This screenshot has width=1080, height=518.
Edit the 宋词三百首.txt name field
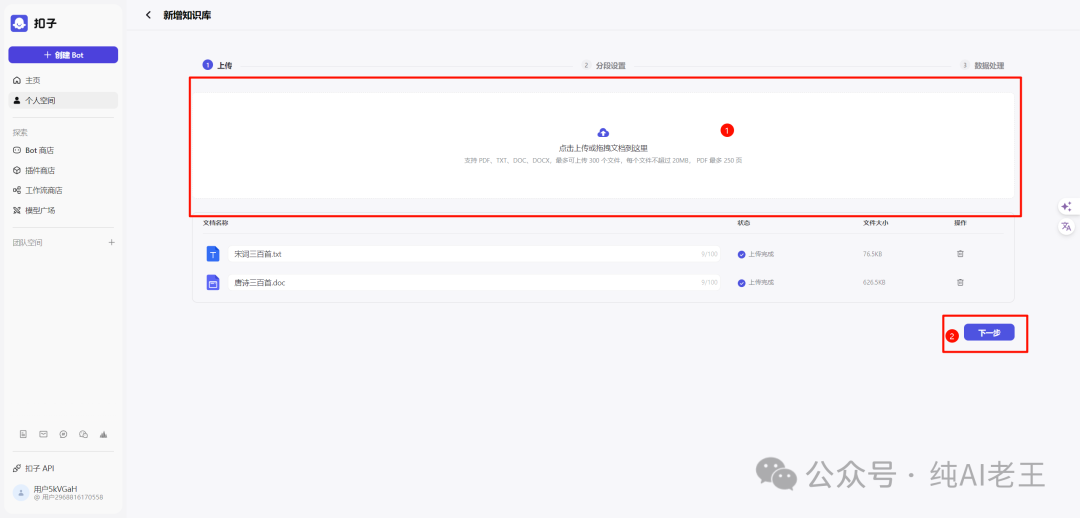tap(474, 254)
